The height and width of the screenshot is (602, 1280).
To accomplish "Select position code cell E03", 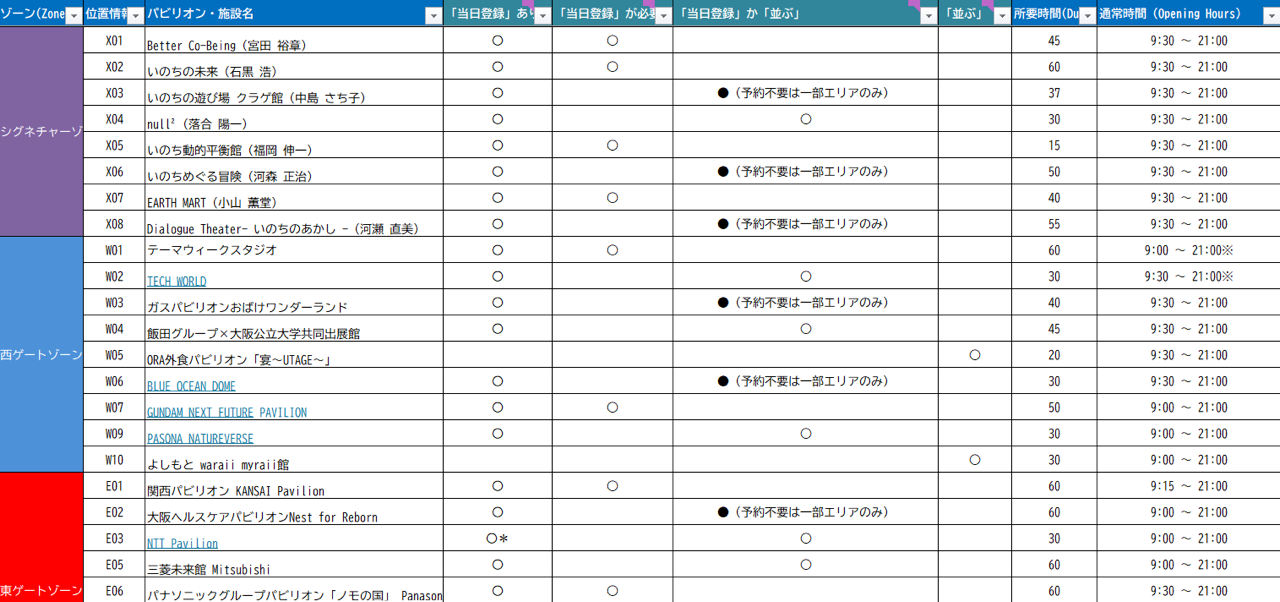I will (x=114, y=538).
